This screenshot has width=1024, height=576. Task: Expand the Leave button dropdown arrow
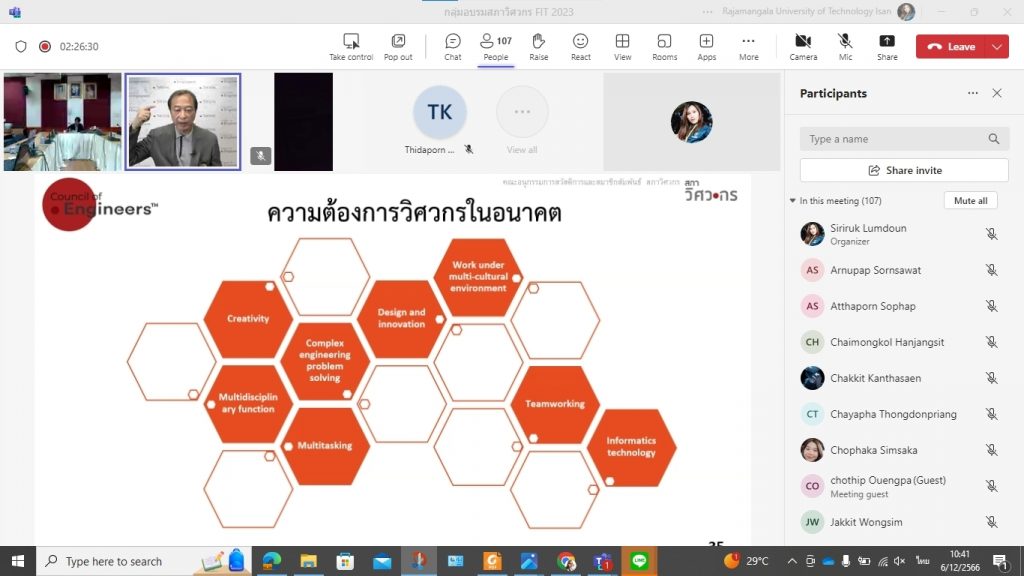pos(997,46)
